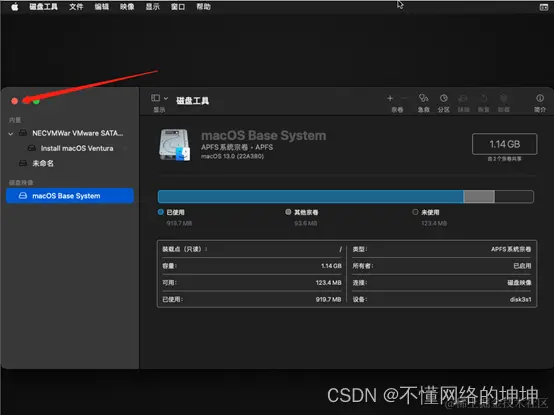The image size is (554, 415).
Task: Close the Disk Utility window with the red button
Action: (14, 101)
